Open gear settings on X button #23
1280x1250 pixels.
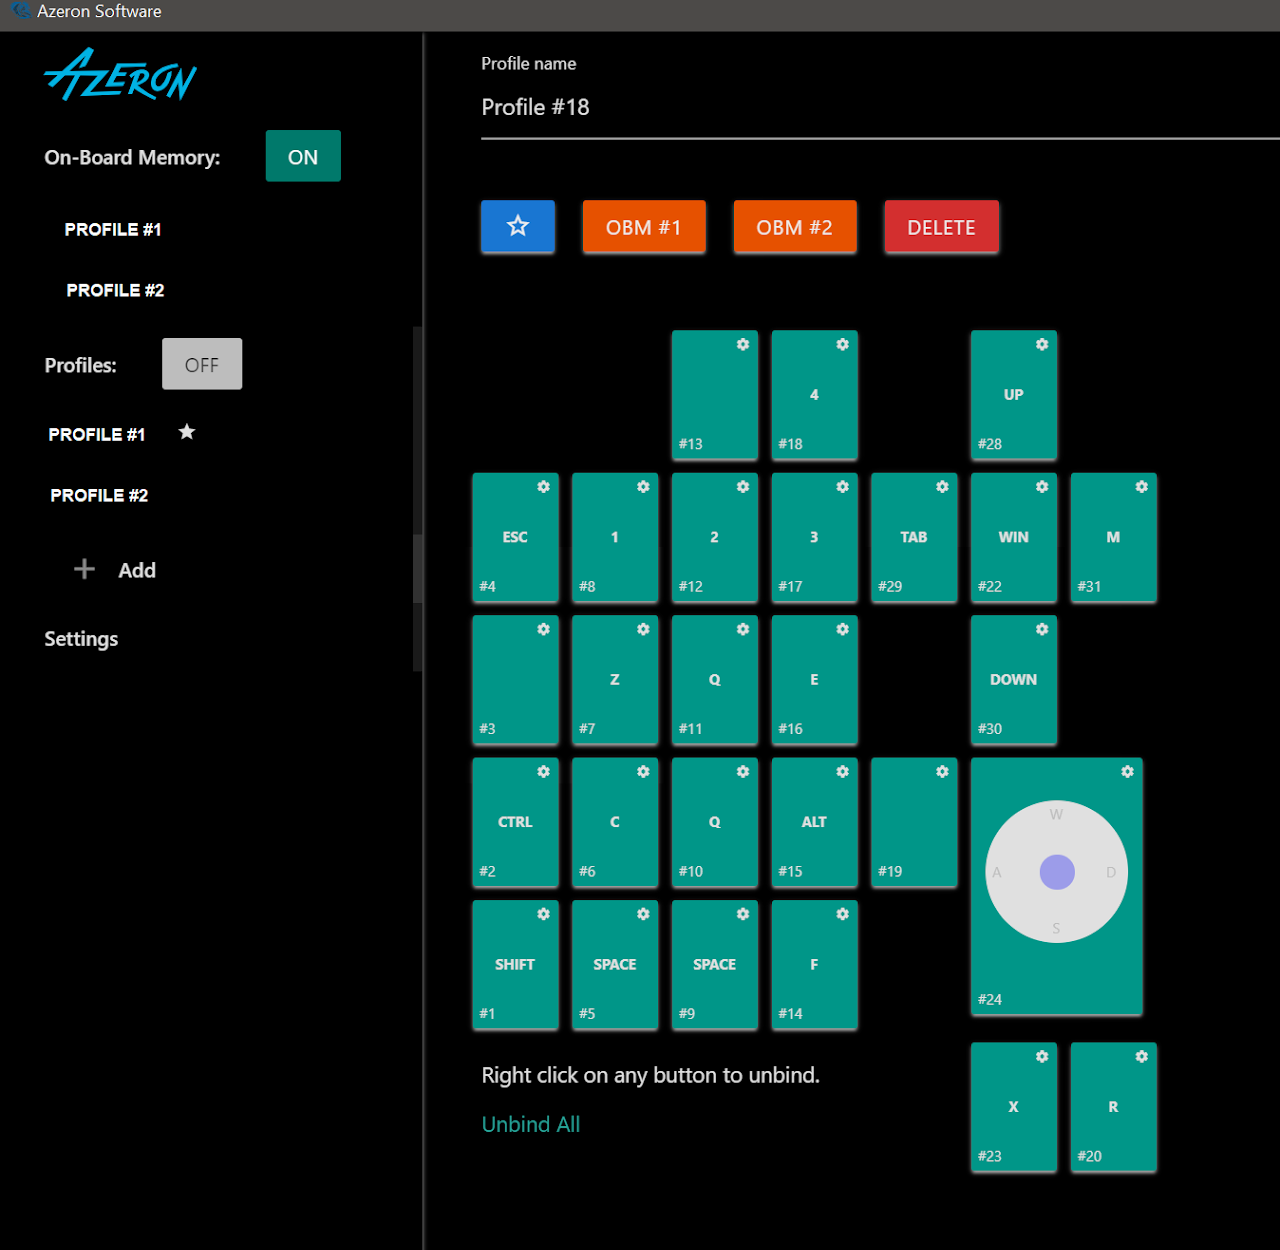coord(1042,1057)
